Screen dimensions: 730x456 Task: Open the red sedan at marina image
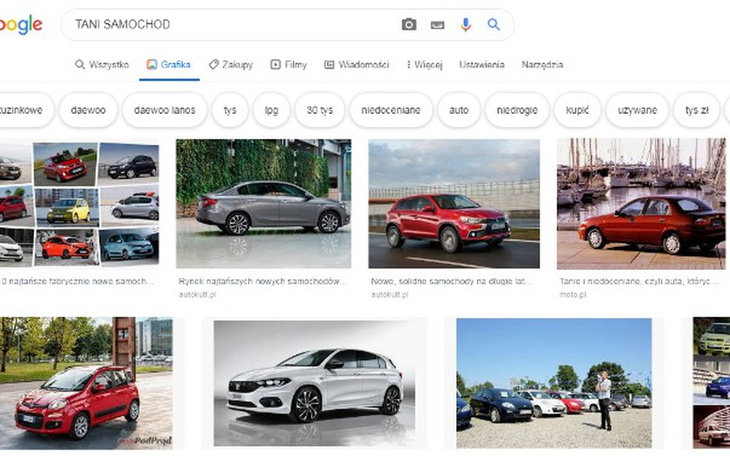tap(641, 204)
